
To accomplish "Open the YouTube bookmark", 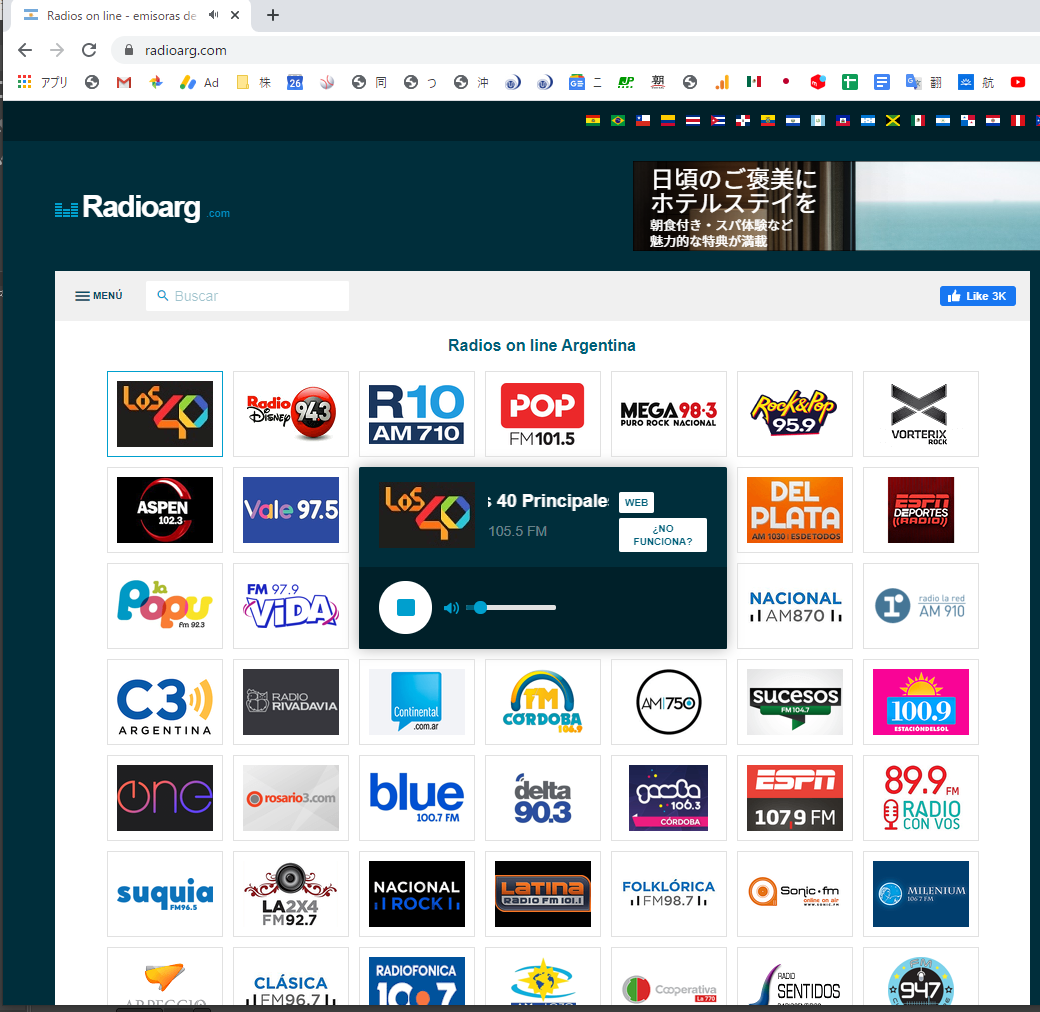I will (x=1017, y=82).
